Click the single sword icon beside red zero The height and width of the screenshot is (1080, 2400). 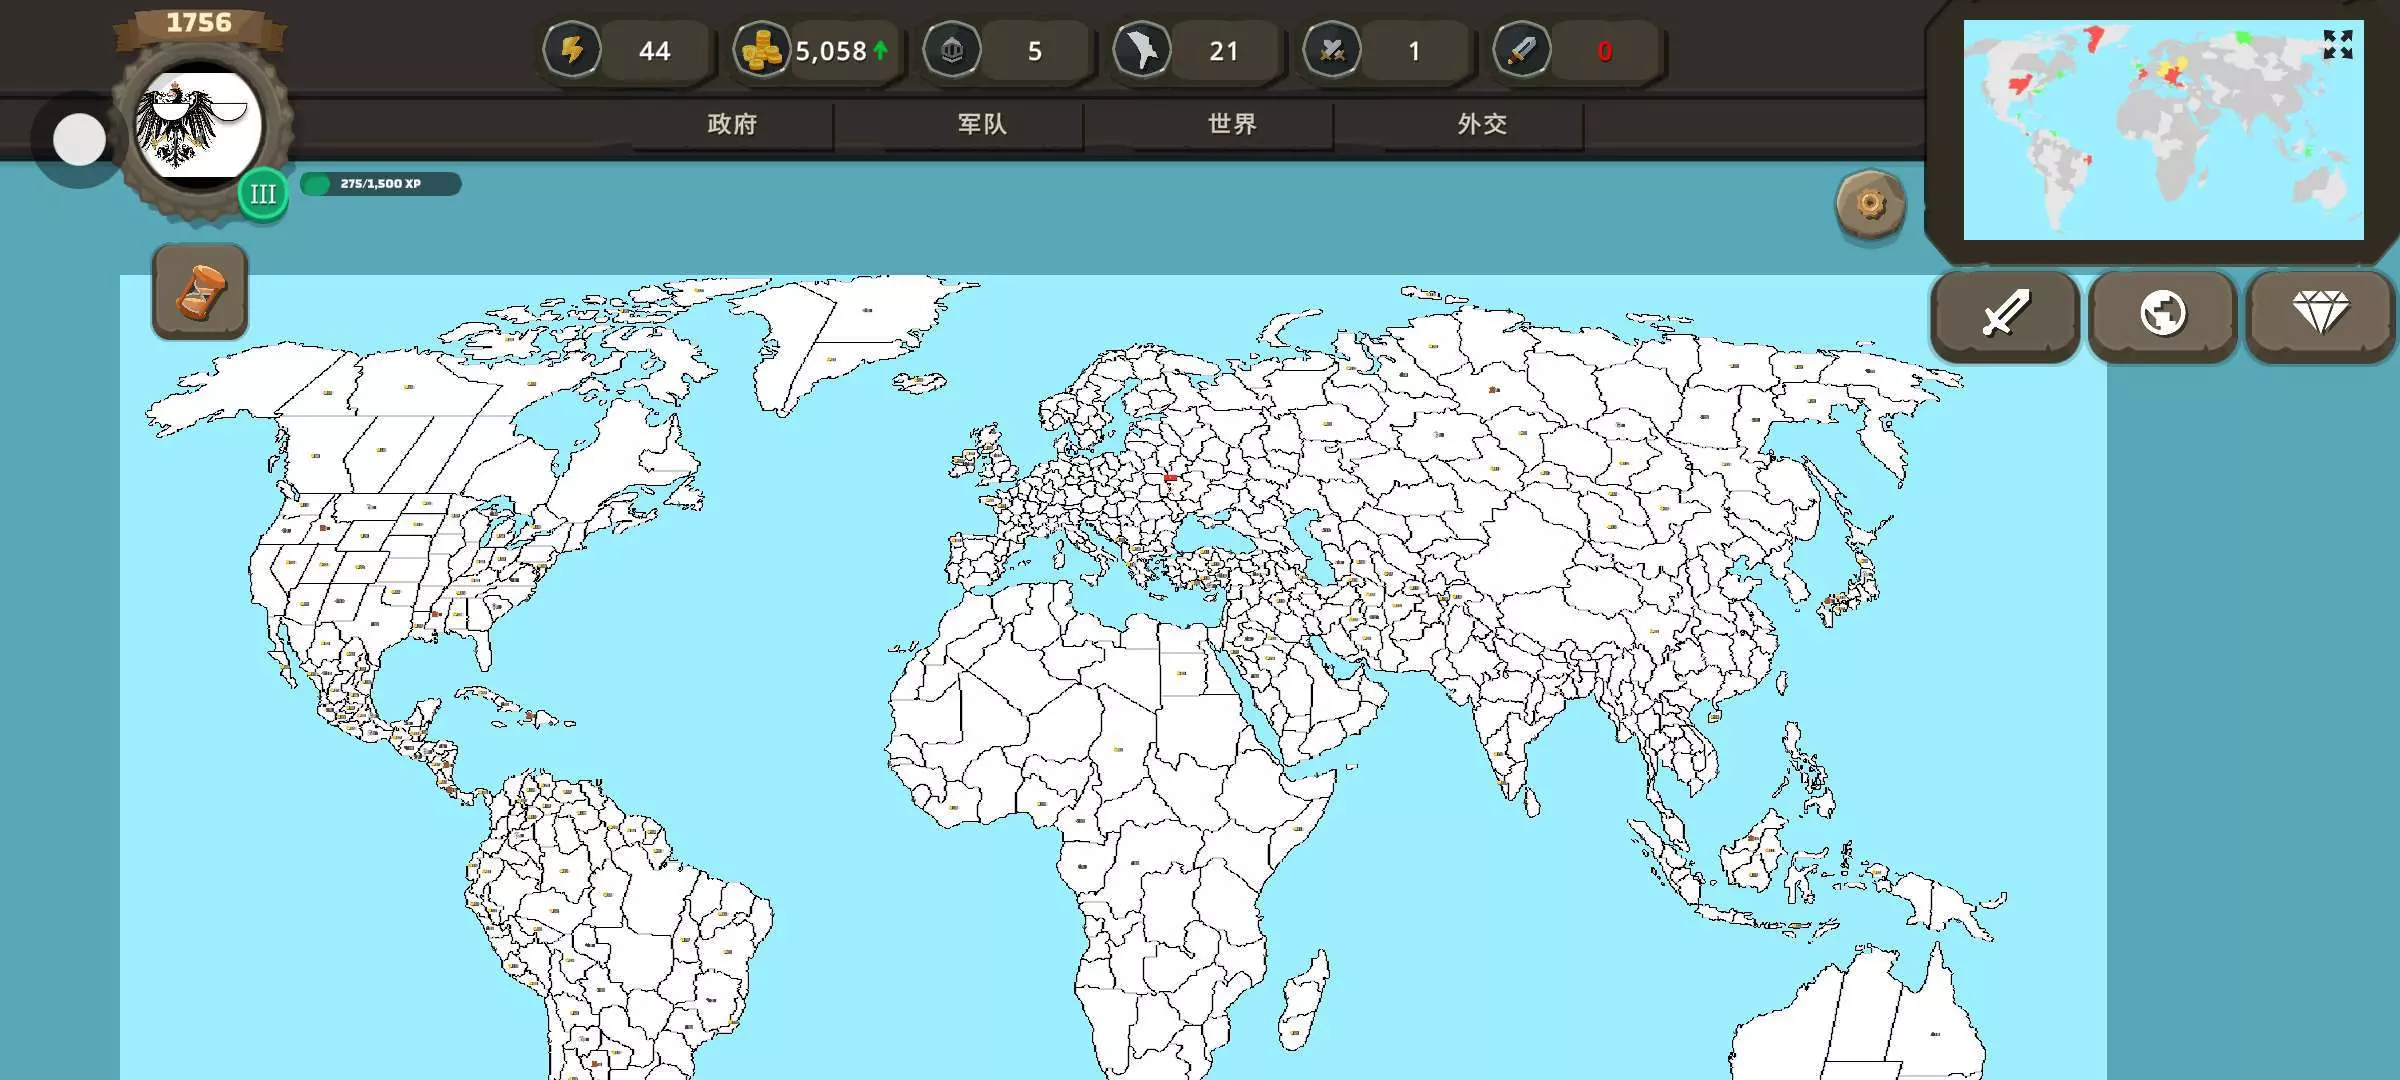[1521, 50]
